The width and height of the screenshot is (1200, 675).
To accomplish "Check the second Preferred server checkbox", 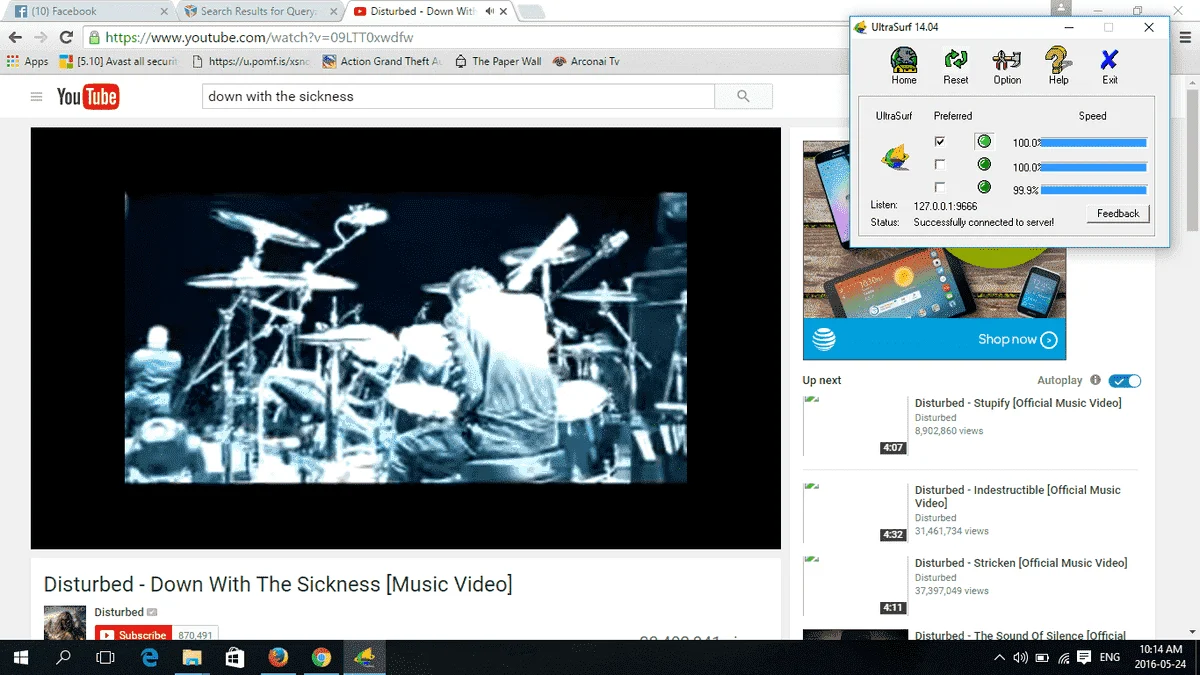I will [940, 164].
